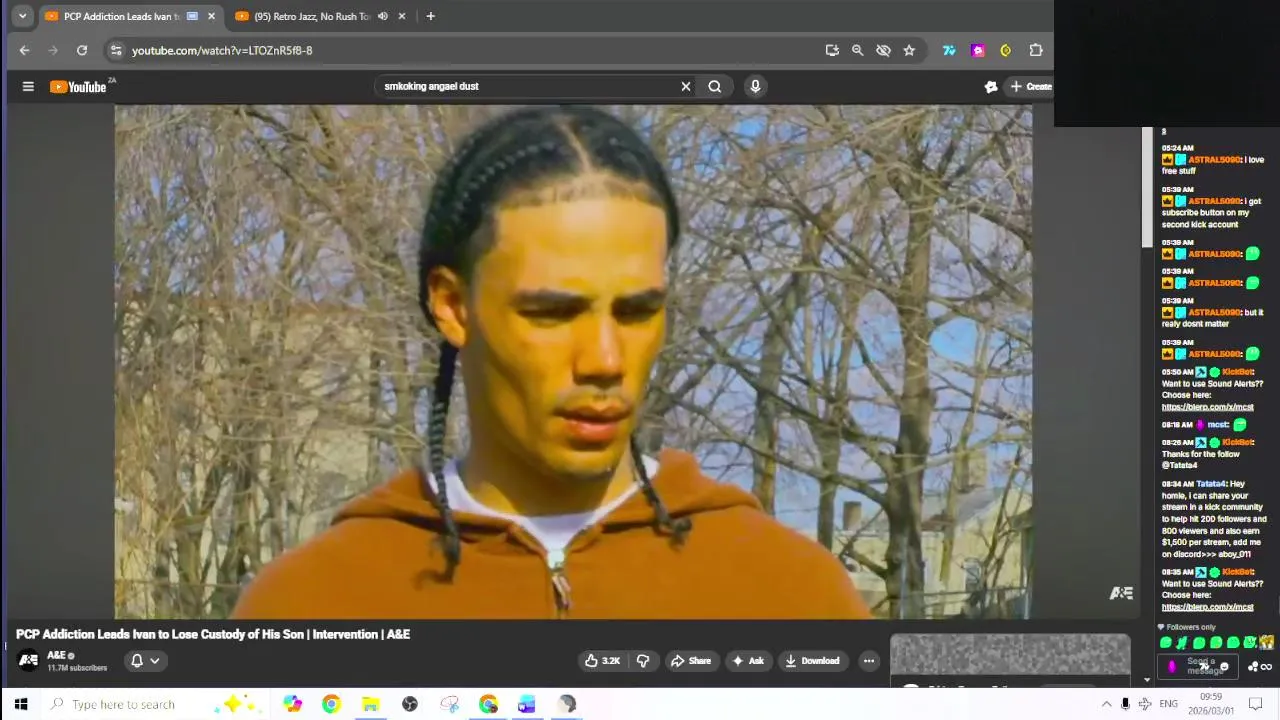Open the Snipping Tool taskbar icon

point(449,704)
